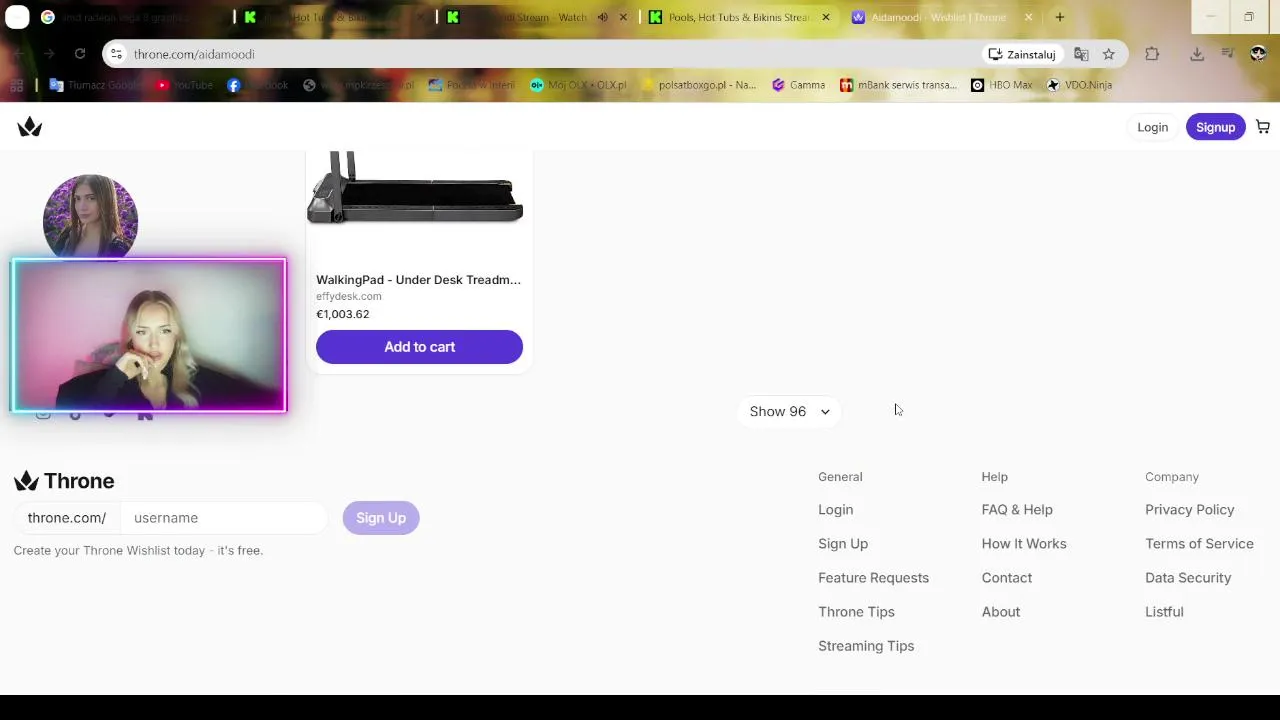The height and width of the screenshot is (720, 1280).
Task: Open the footer Sign Up link under General
Action: 843,544
